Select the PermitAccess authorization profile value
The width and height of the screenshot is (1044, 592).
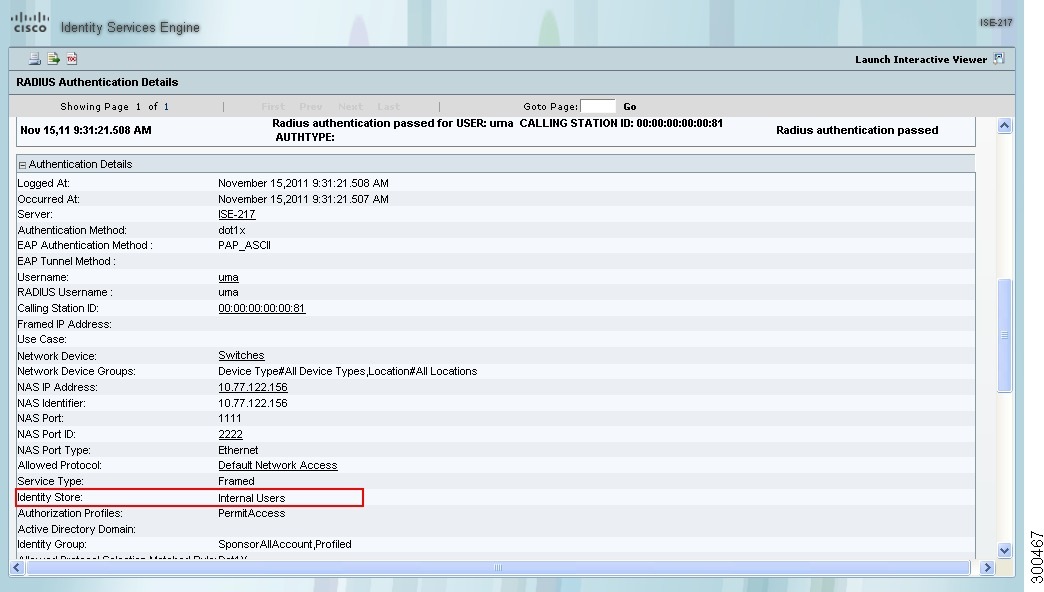tap(251, 513)
